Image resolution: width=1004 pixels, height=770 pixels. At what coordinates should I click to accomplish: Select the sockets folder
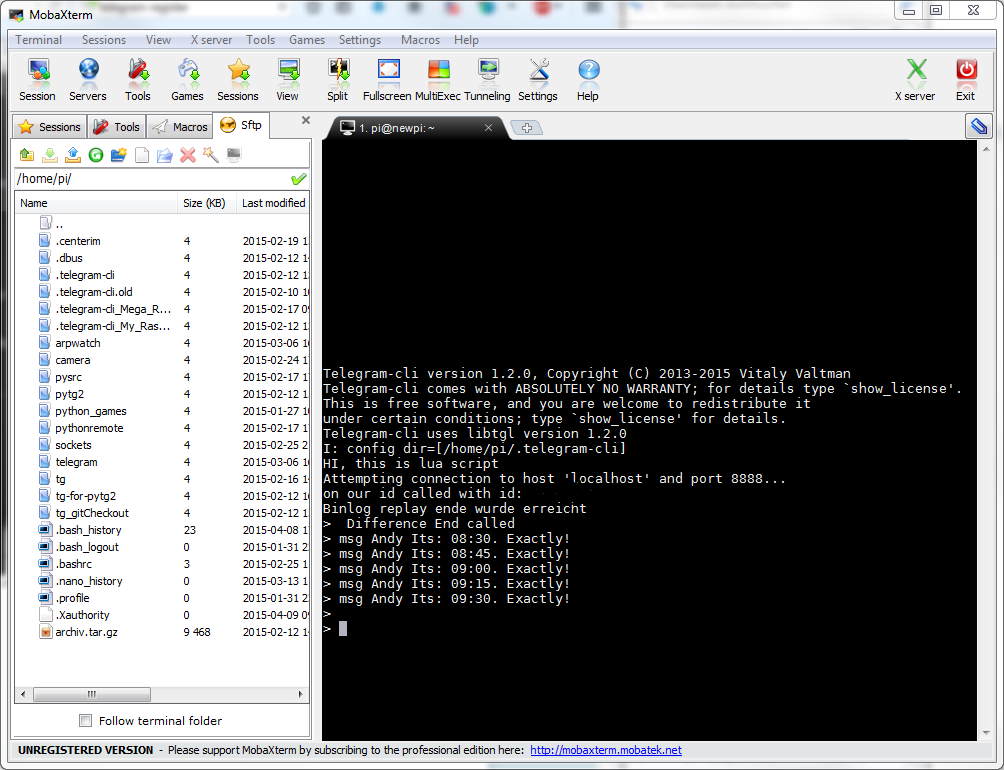(73, 445)
